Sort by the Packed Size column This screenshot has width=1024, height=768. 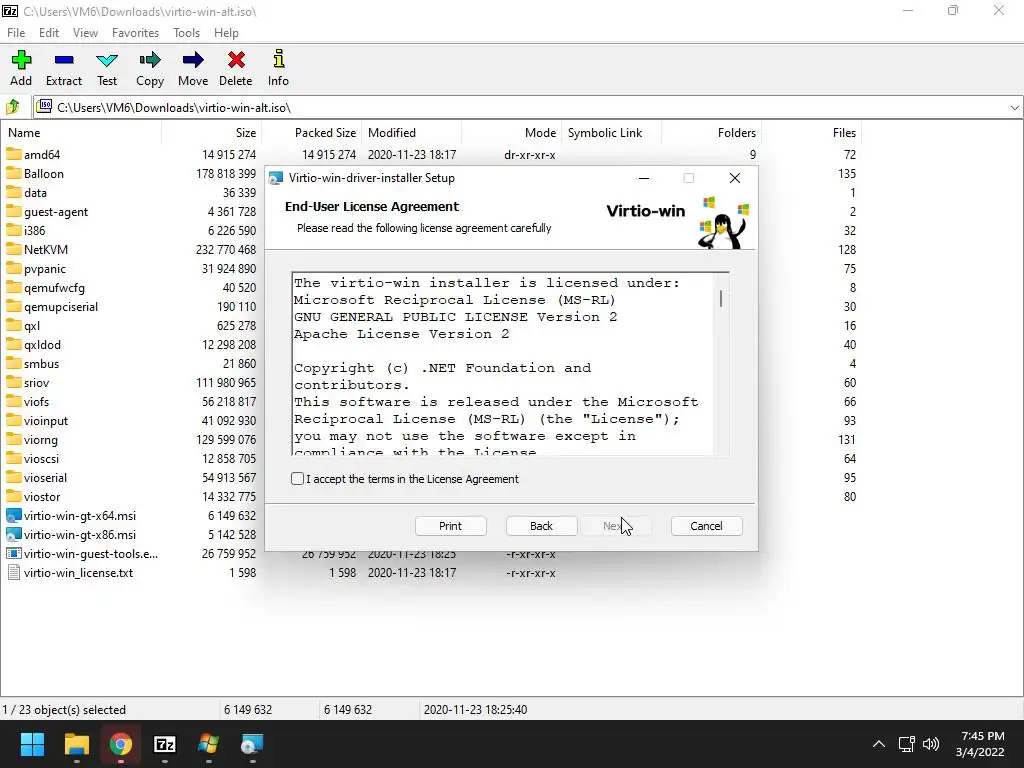312,133
